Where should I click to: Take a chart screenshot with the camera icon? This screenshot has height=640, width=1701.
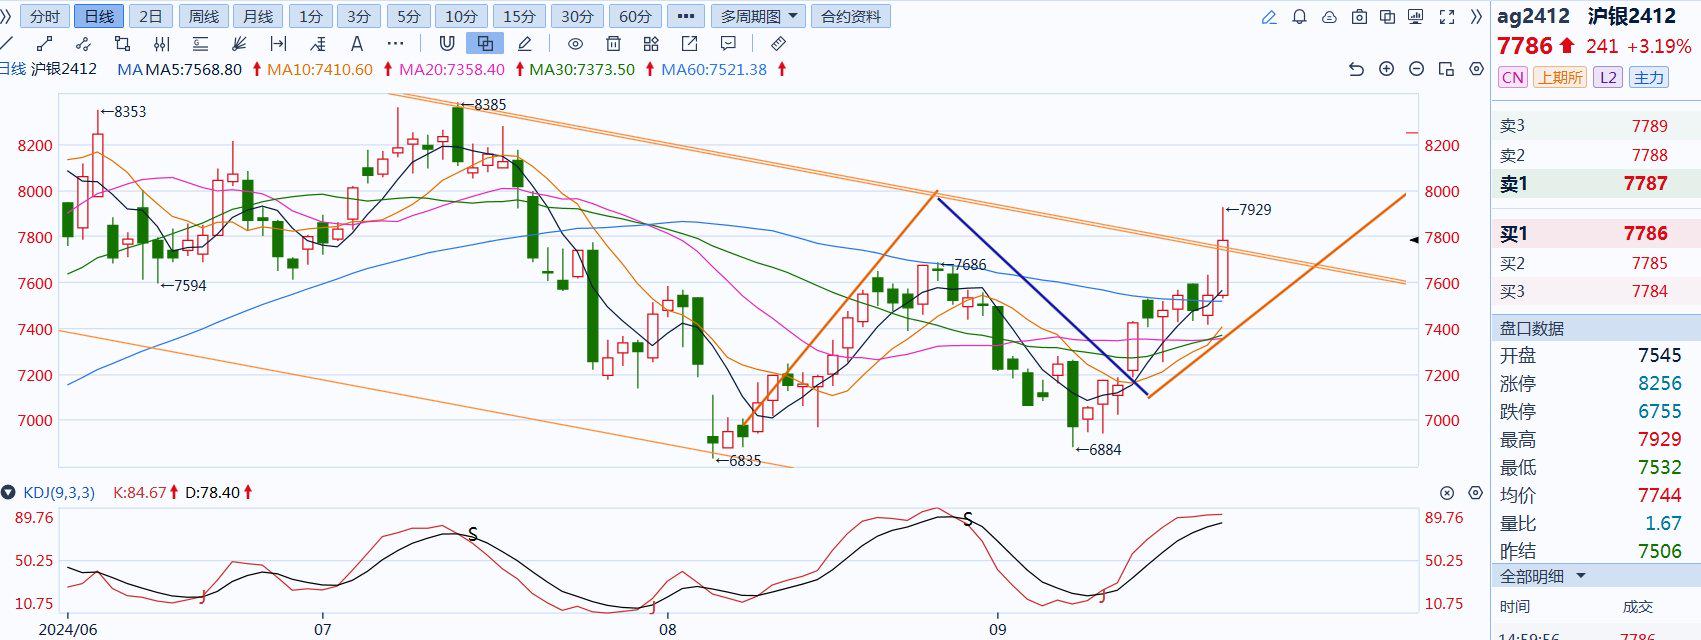pyautogui.click(x=1359, y=17)
